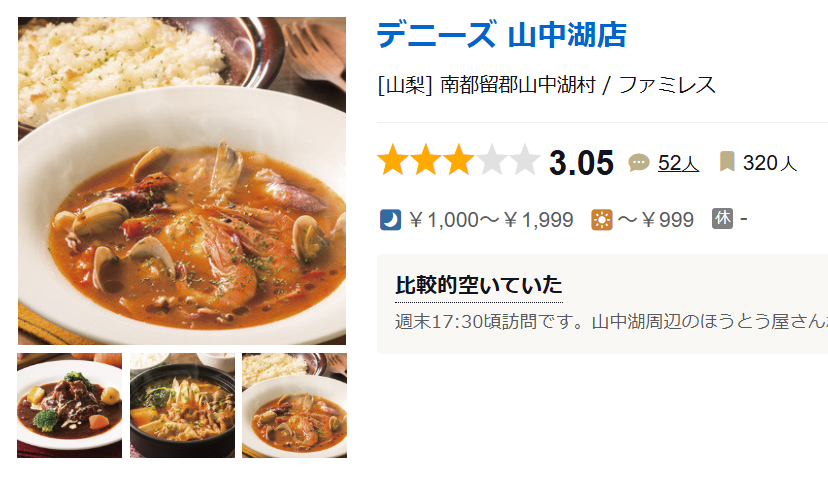
Task: Open the デニーズ 山中湖店 restaurant title link
Action: pos(502,35)
